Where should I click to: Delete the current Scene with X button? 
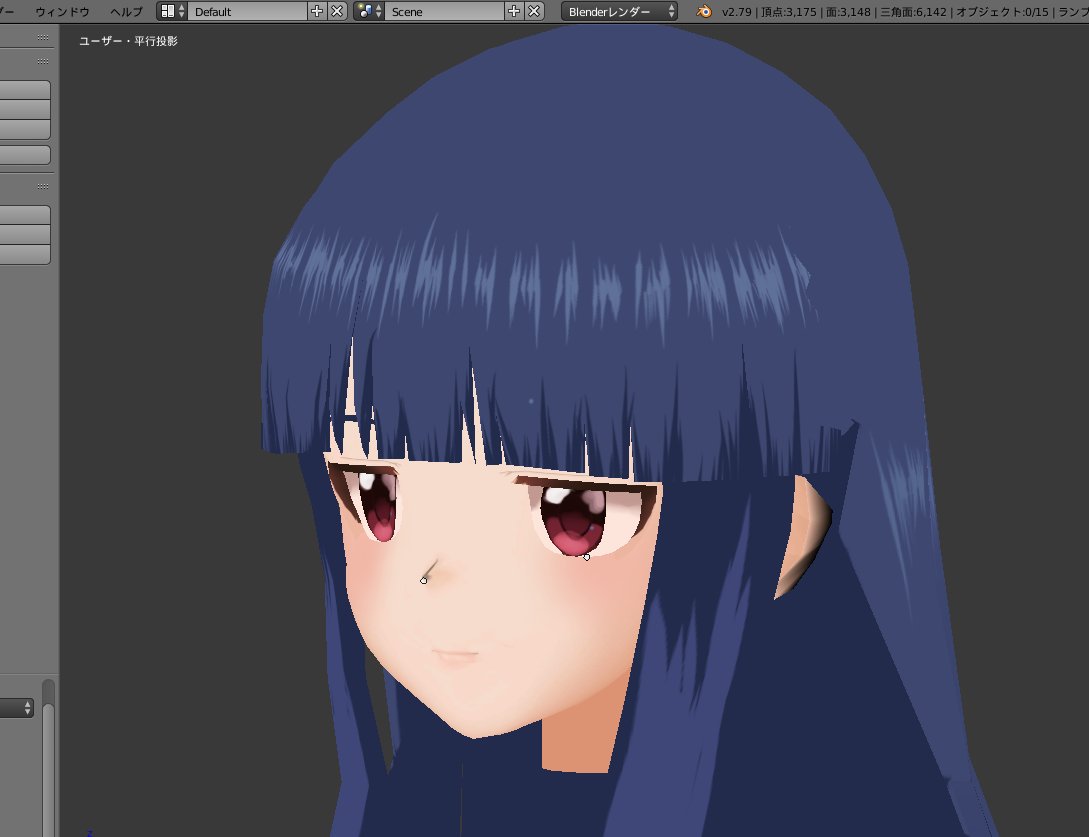tap(534, 11)
